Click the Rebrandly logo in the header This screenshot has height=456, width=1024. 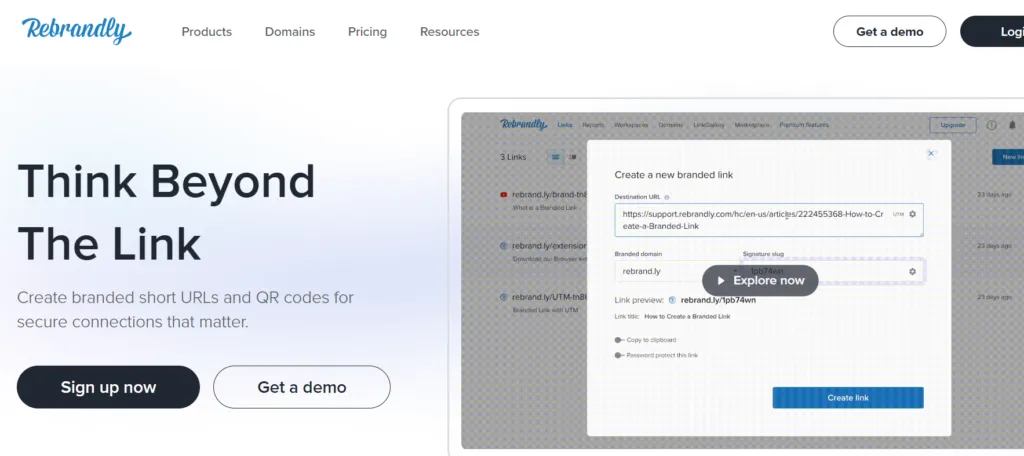click(x=76, y=30)
